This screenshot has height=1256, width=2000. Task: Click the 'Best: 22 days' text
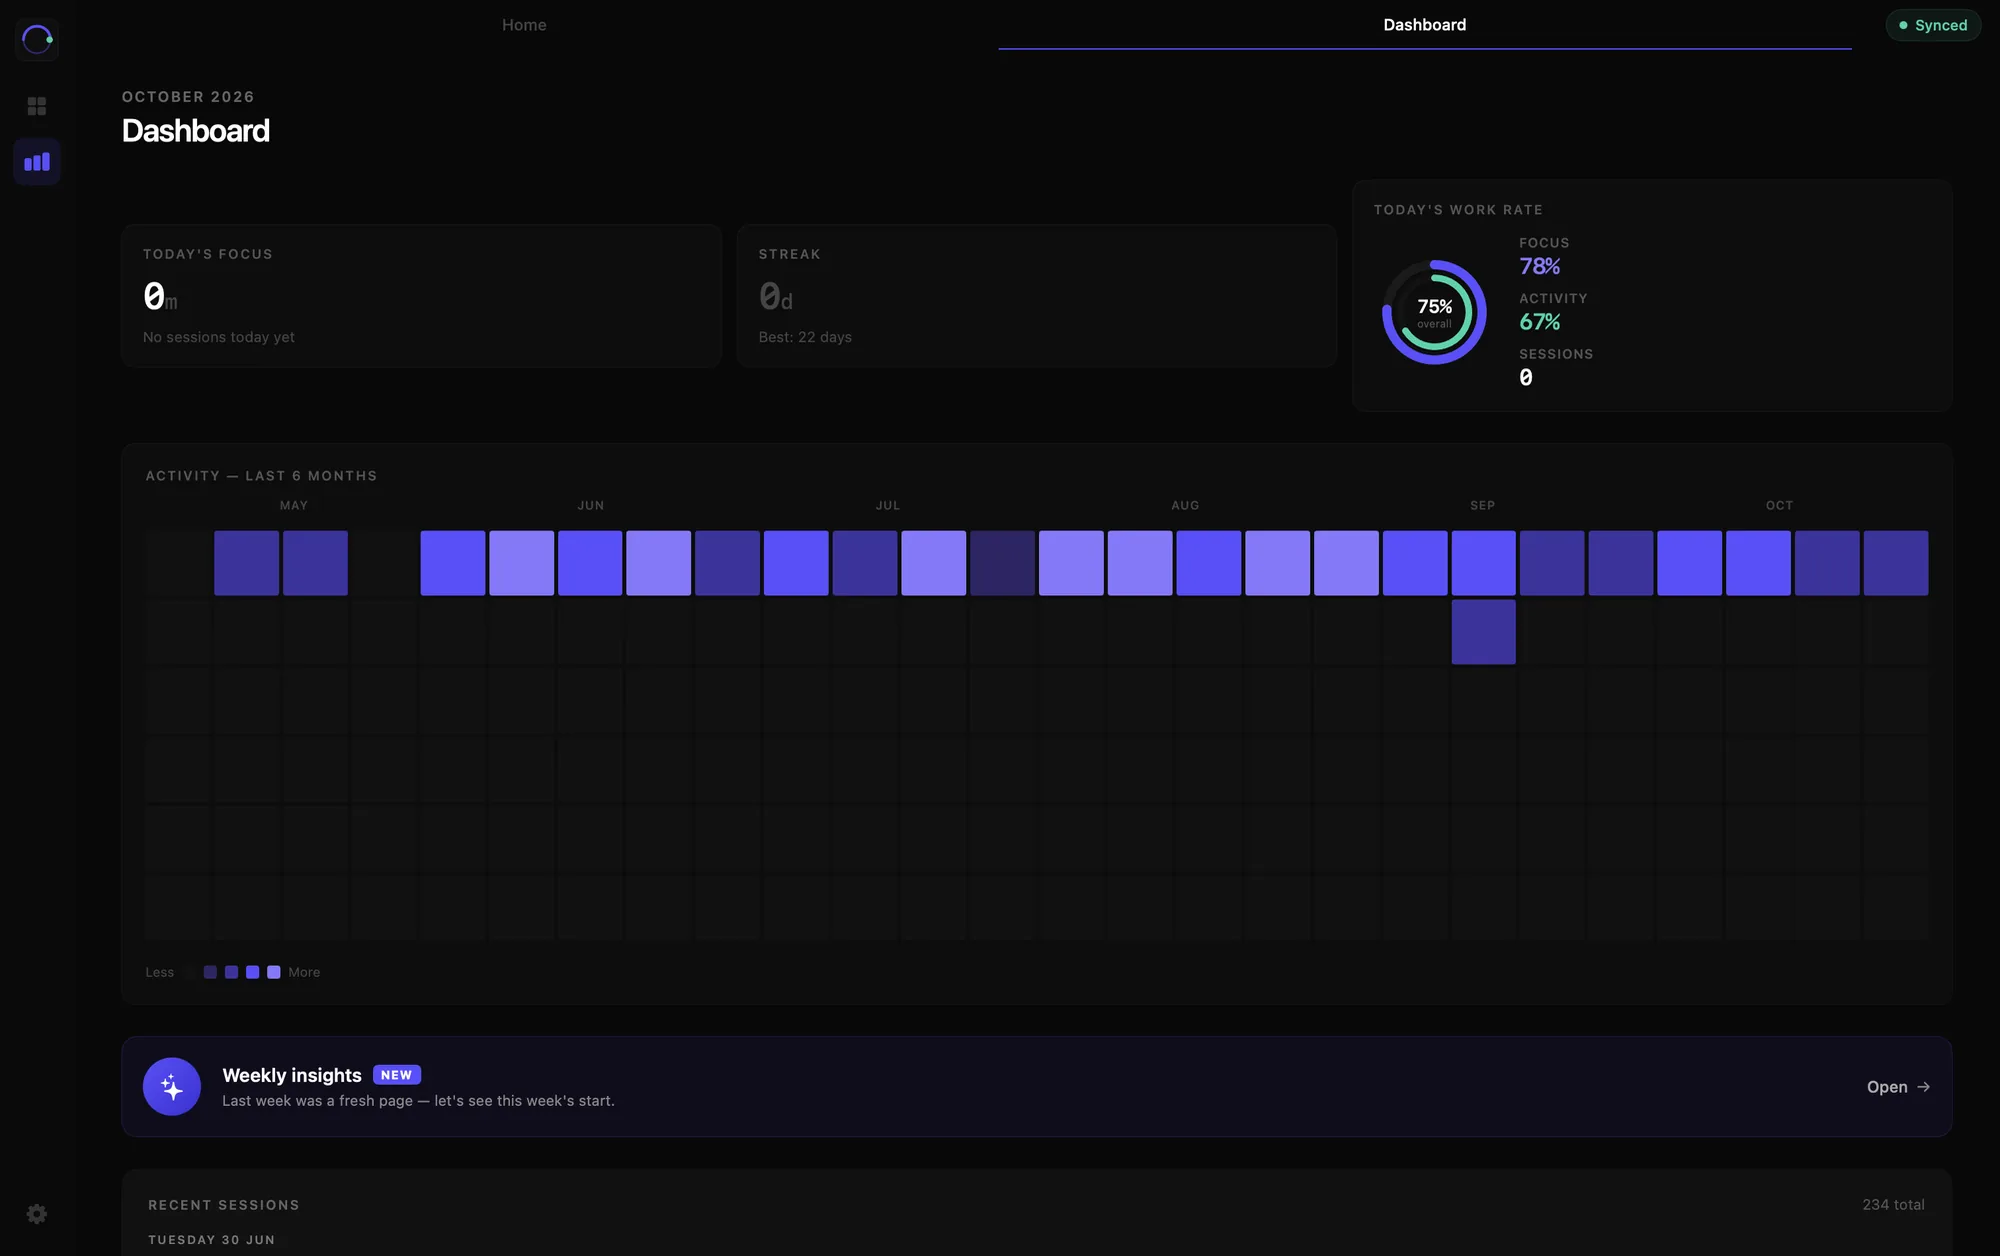[805, 337]
